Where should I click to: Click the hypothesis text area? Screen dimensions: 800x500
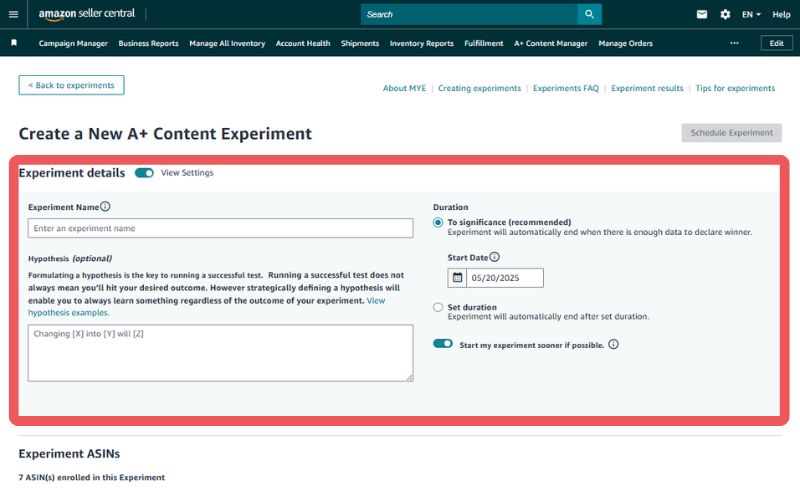click(x=220, y=353)
